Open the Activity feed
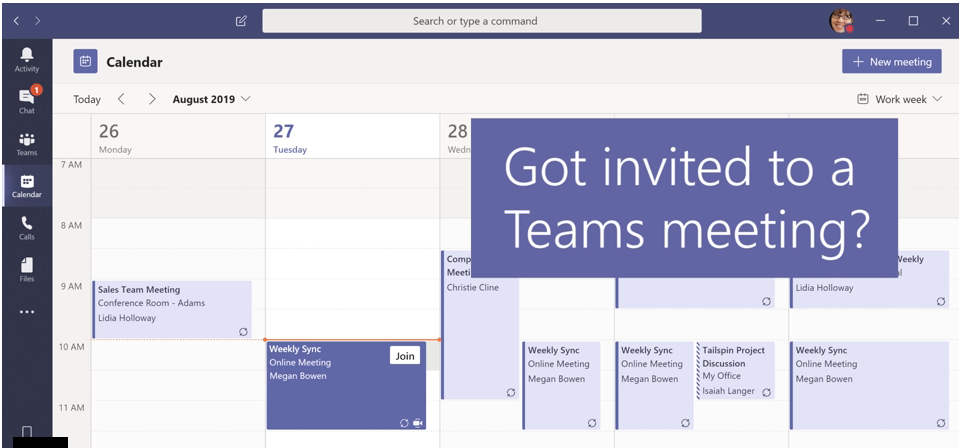This screenshot has height=448, width=959. [x=27, y=59]
